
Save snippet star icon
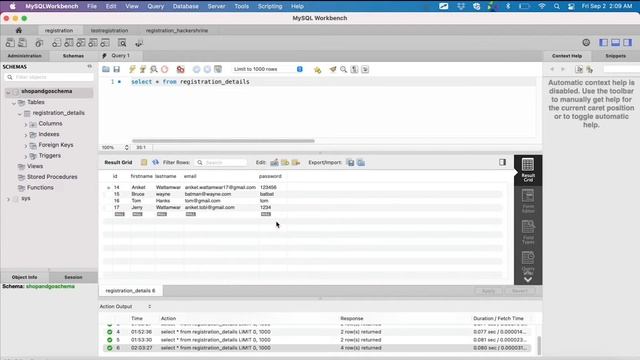click(x=317, y=69)
